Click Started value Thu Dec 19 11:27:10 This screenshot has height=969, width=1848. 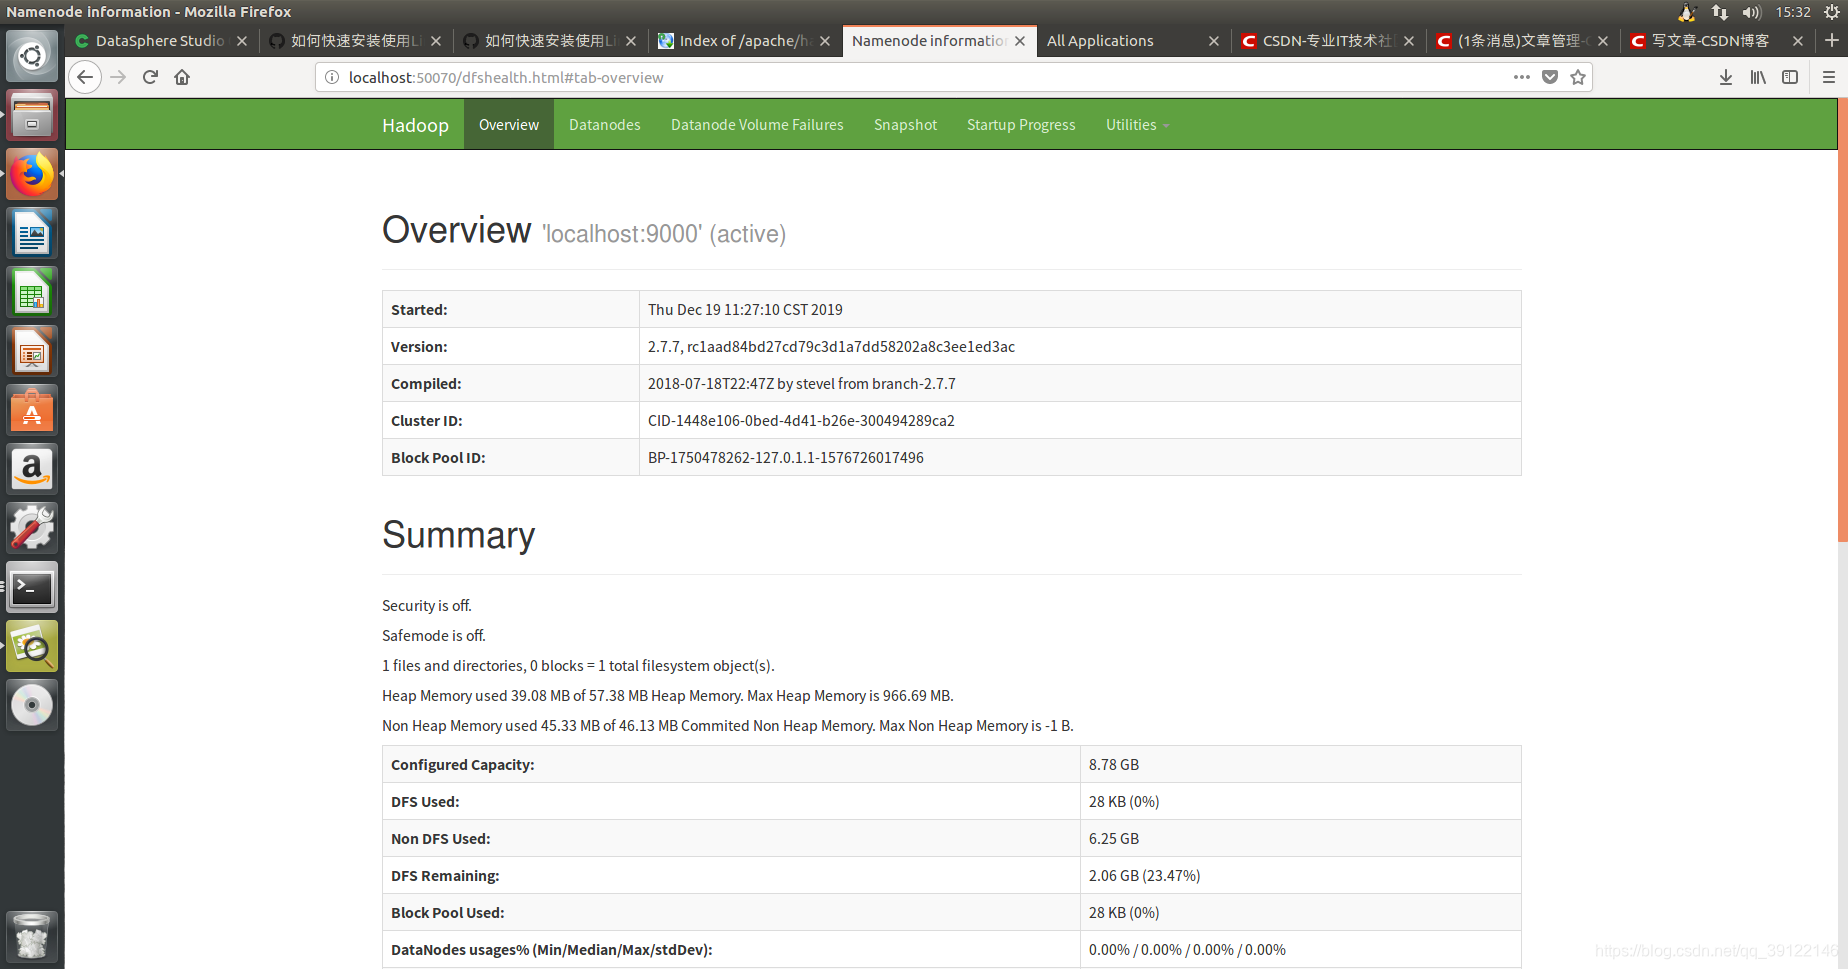tap(745, 310)
